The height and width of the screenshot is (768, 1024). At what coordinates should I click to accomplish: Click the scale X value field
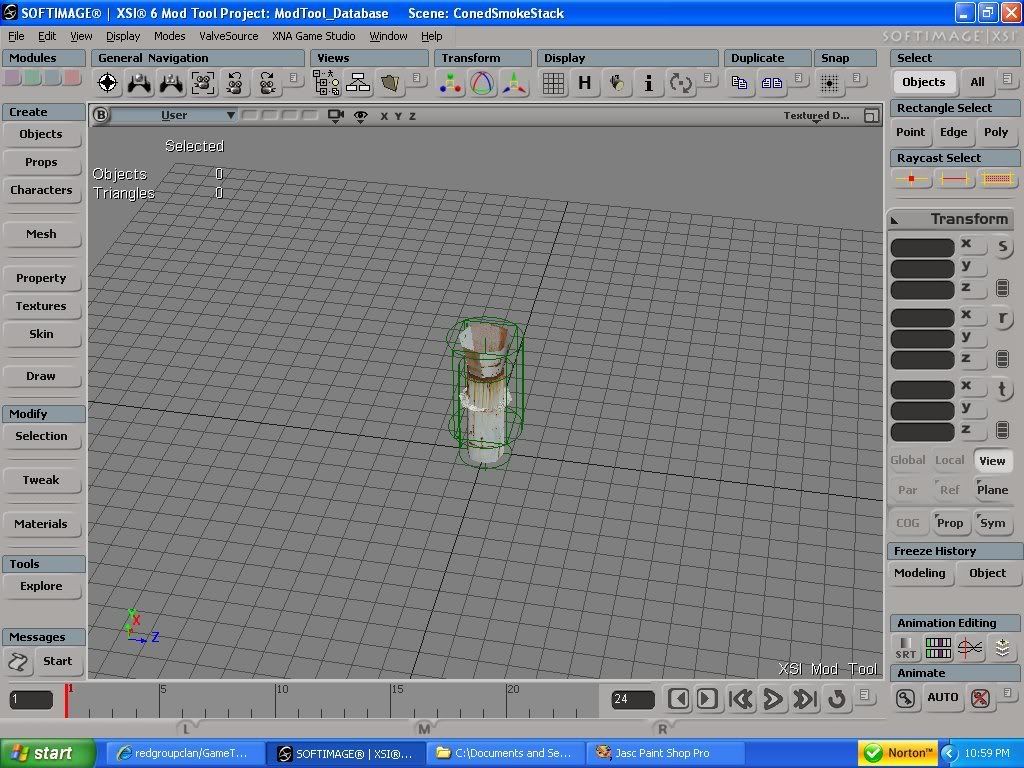pos(922,248)
